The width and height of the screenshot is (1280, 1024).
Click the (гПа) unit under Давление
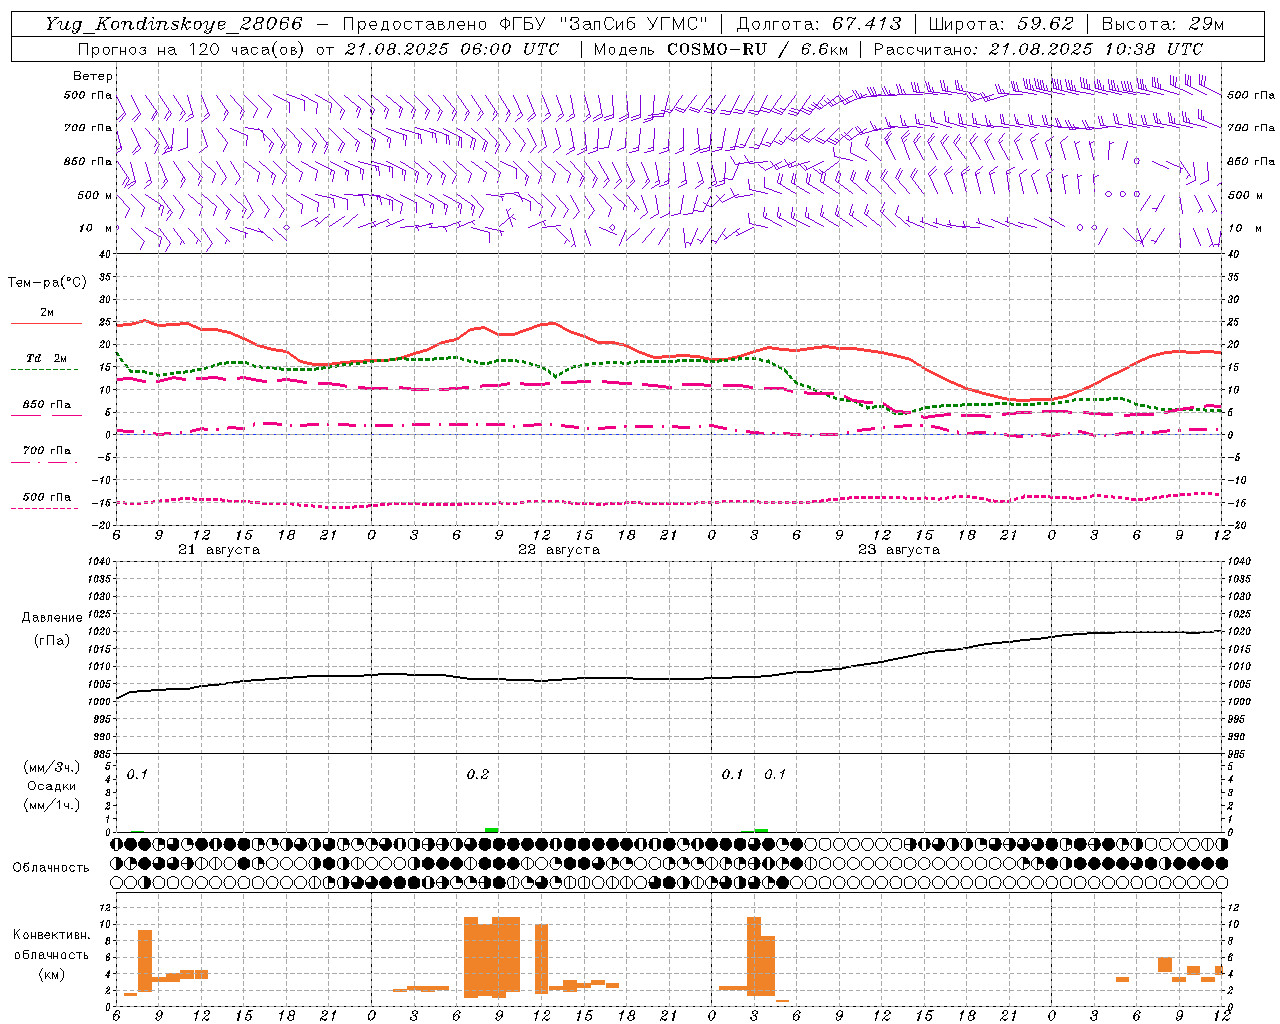coord(52,641)
